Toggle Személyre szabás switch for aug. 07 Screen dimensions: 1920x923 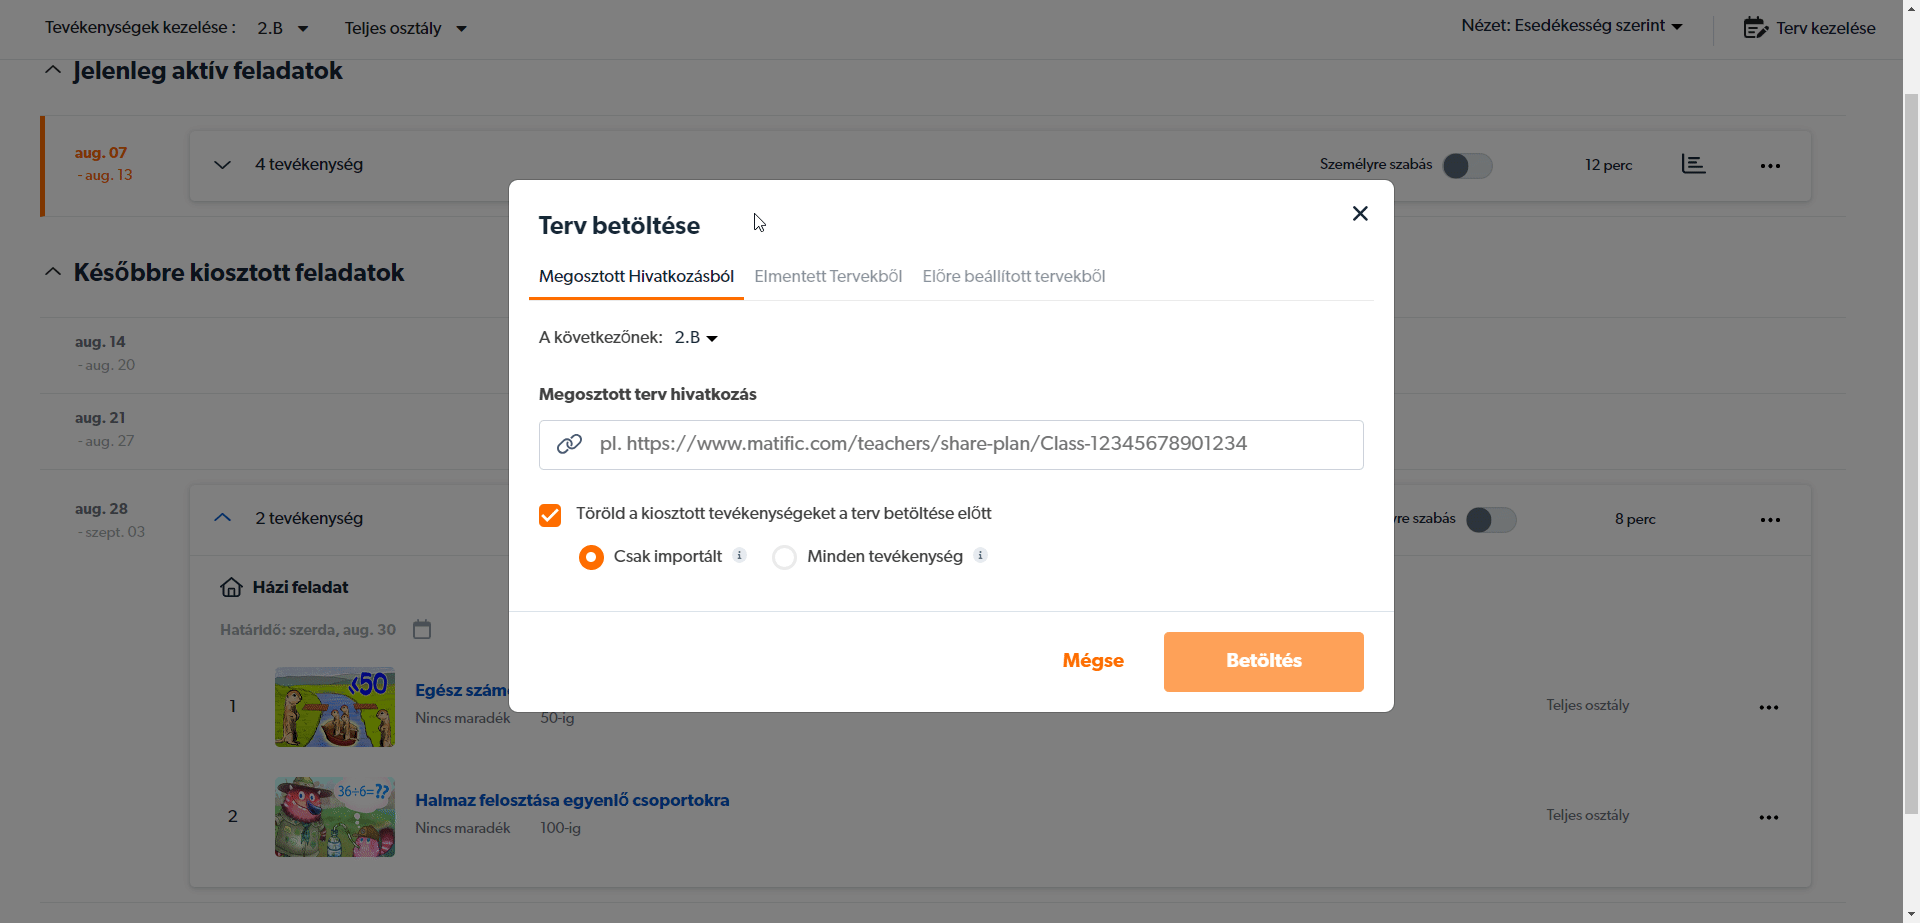coord(1467,166)
